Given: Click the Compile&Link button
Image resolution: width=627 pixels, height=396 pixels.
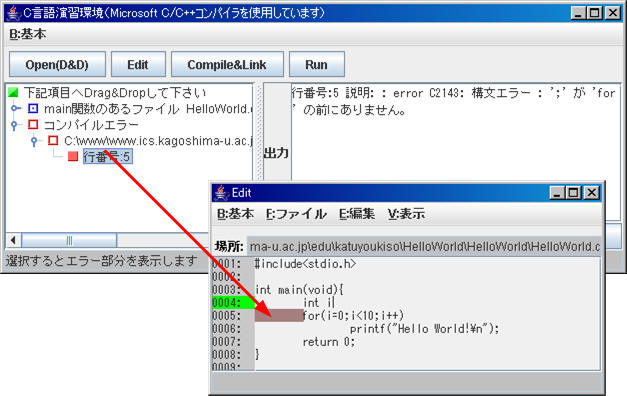Looking at the screenshot, I should [227, 64].
